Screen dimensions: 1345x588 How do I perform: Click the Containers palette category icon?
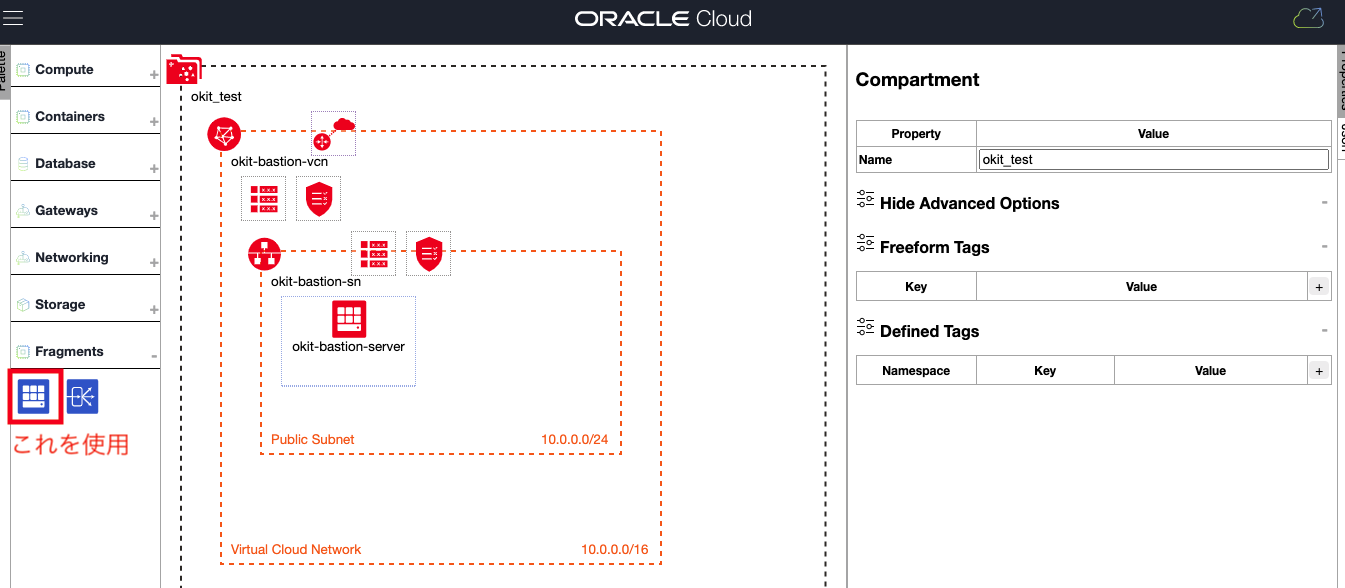(24, 117)
